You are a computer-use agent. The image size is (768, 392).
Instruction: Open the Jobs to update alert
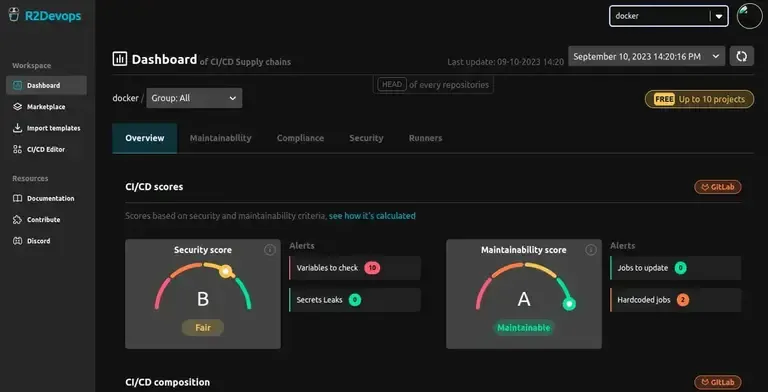[676, 268]
